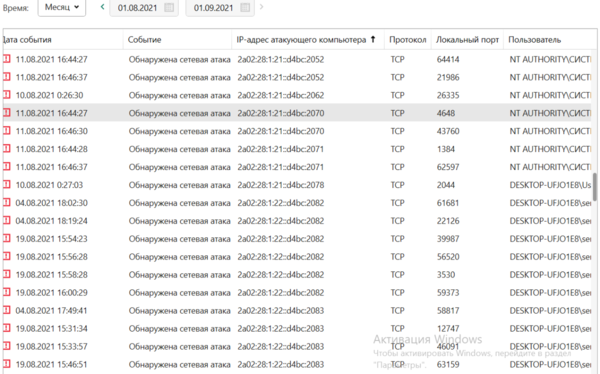
Task: Click the red event icon for port 21986 row
Action: [x=7, y=77]
